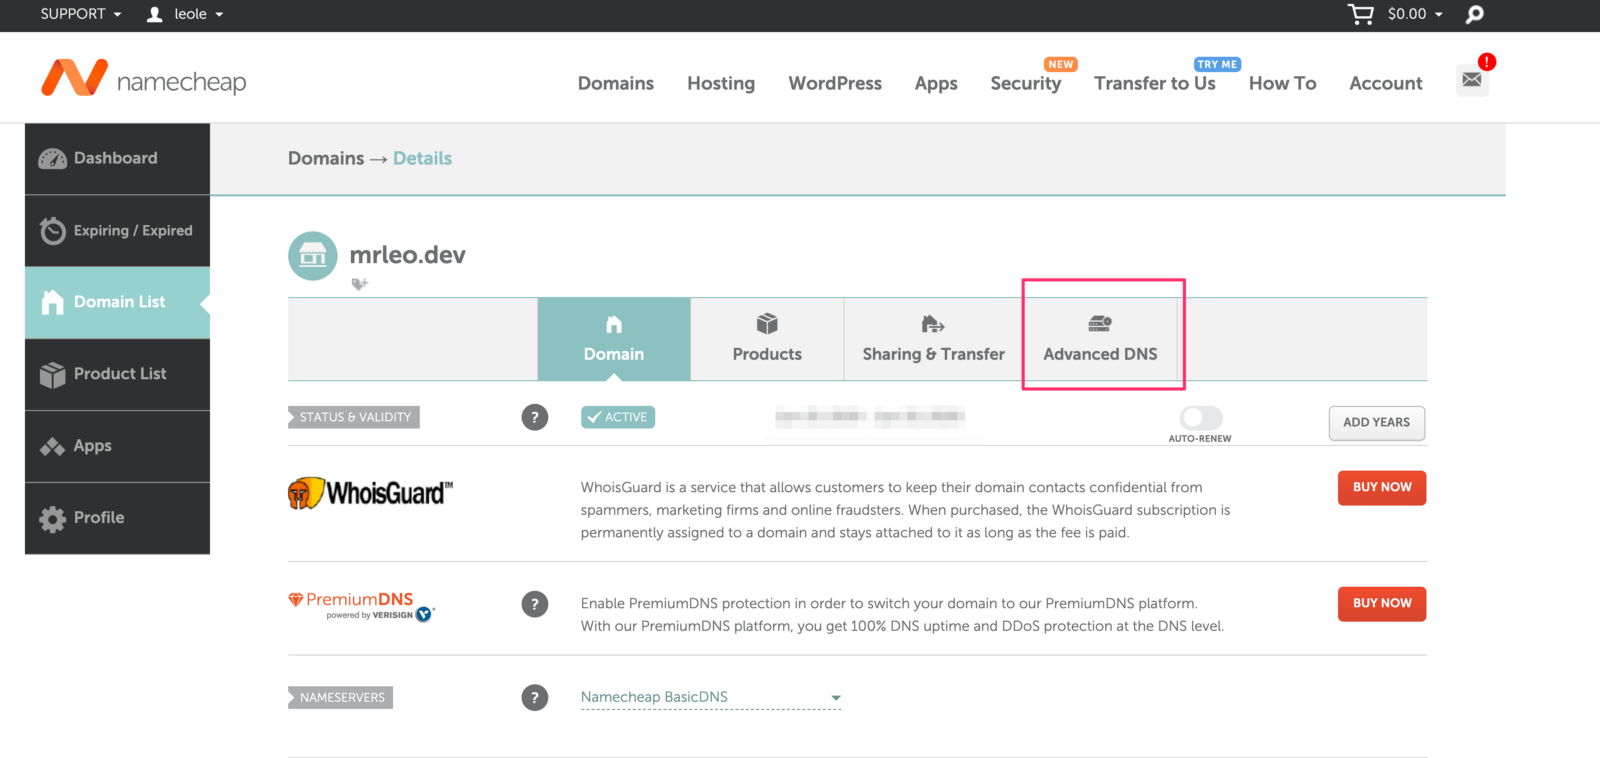Open the mail notifications envelope
This screenshot has width=1600, height=758.
[1472, 79]
